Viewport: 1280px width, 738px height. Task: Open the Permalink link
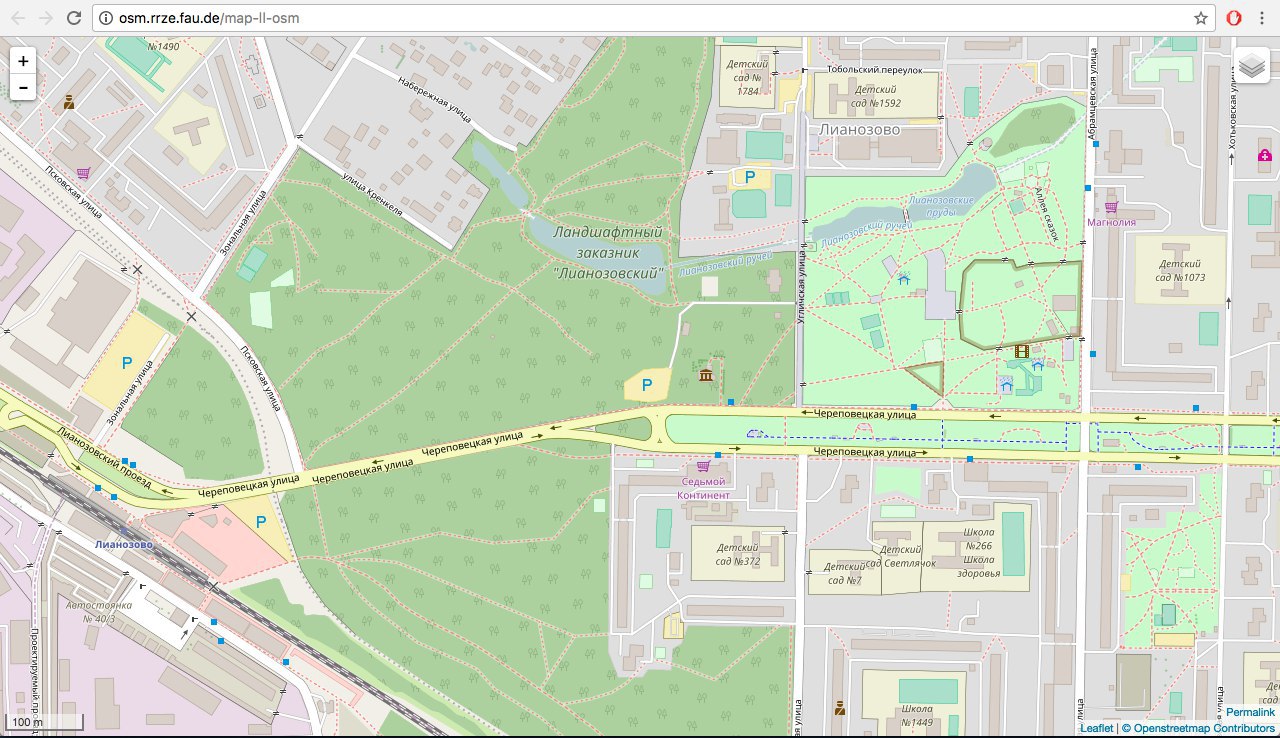click(x=1250, y=712)
